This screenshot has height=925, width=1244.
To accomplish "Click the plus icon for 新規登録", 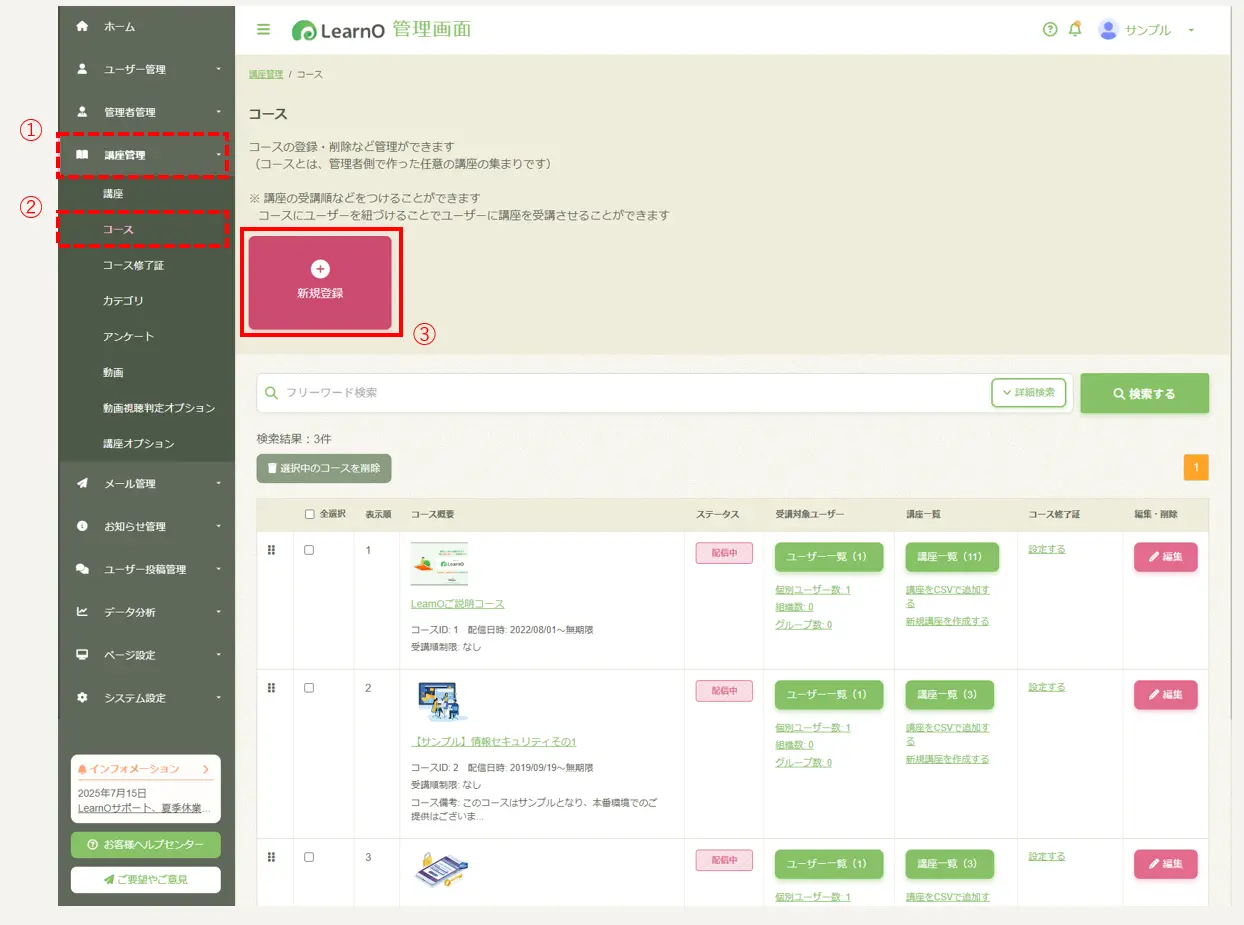I will coord(320,269).
